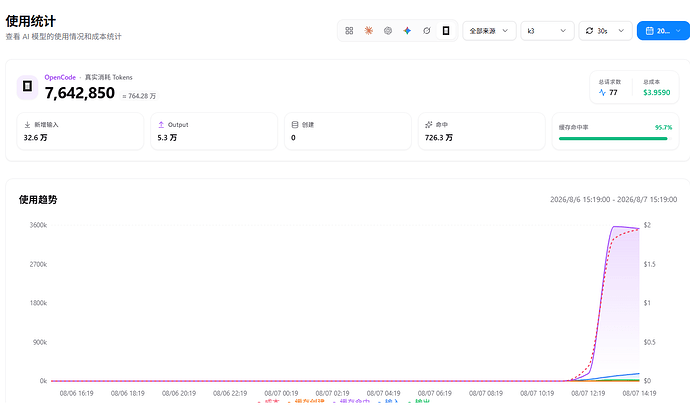Click the 创建 value 0
This screenshot has height=408, width=690.
pyautogui.click(x=293, y=138)
